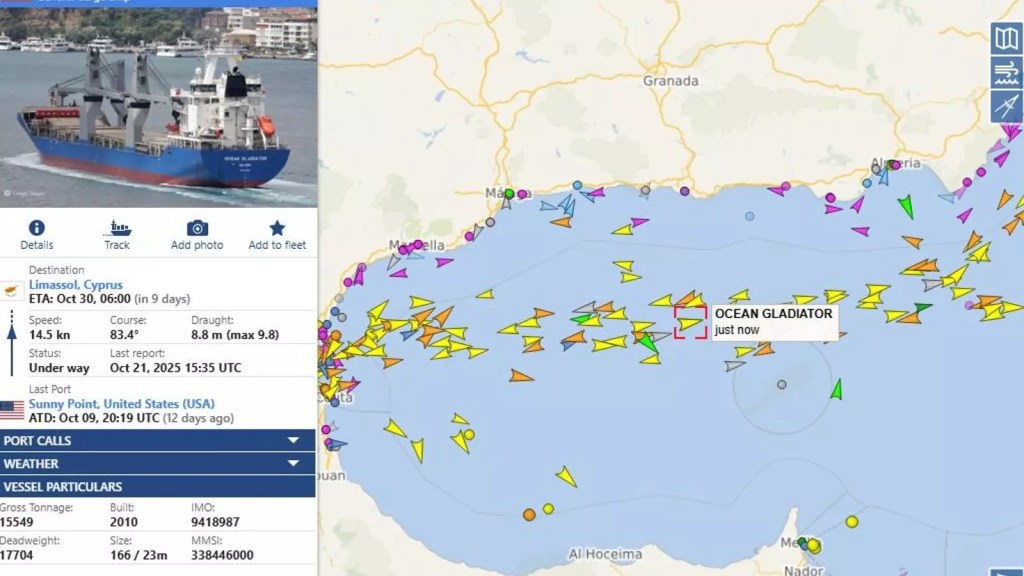This screenshot has height=576, width=1024.
Task: Select the Granada city label on map
Action: click(671, 81)
